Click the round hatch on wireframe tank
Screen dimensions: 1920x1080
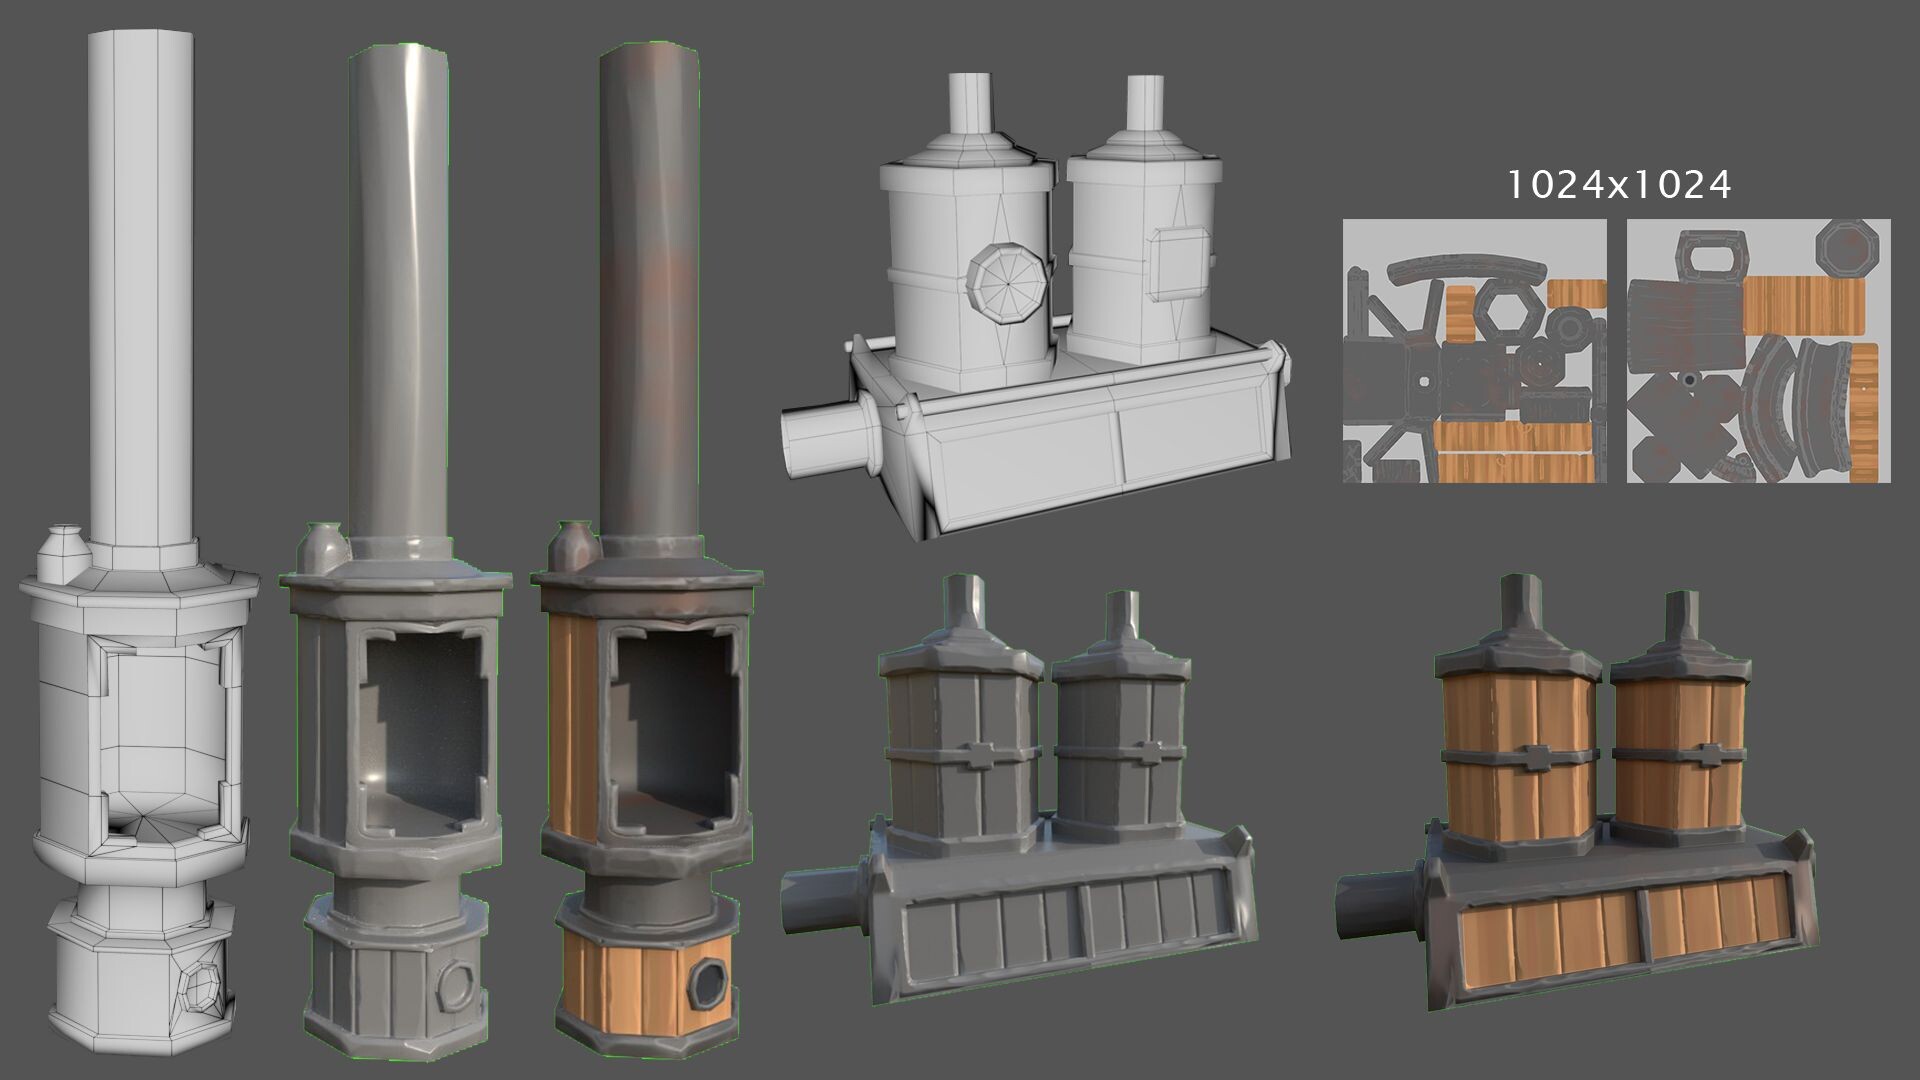(1008, 283)
